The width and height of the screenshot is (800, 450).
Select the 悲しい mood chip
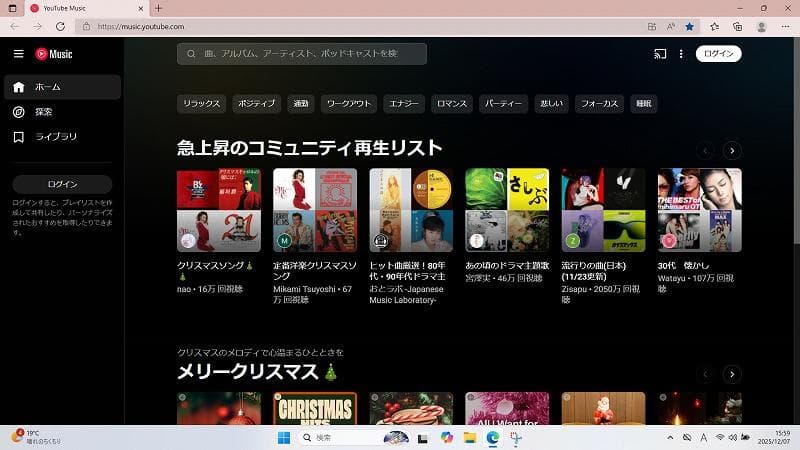pos(552,104)
